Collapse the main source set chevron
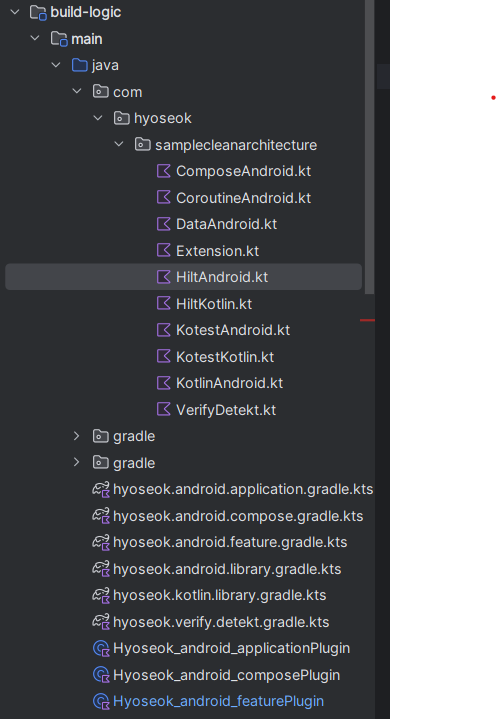 click(x=35, y=39)
